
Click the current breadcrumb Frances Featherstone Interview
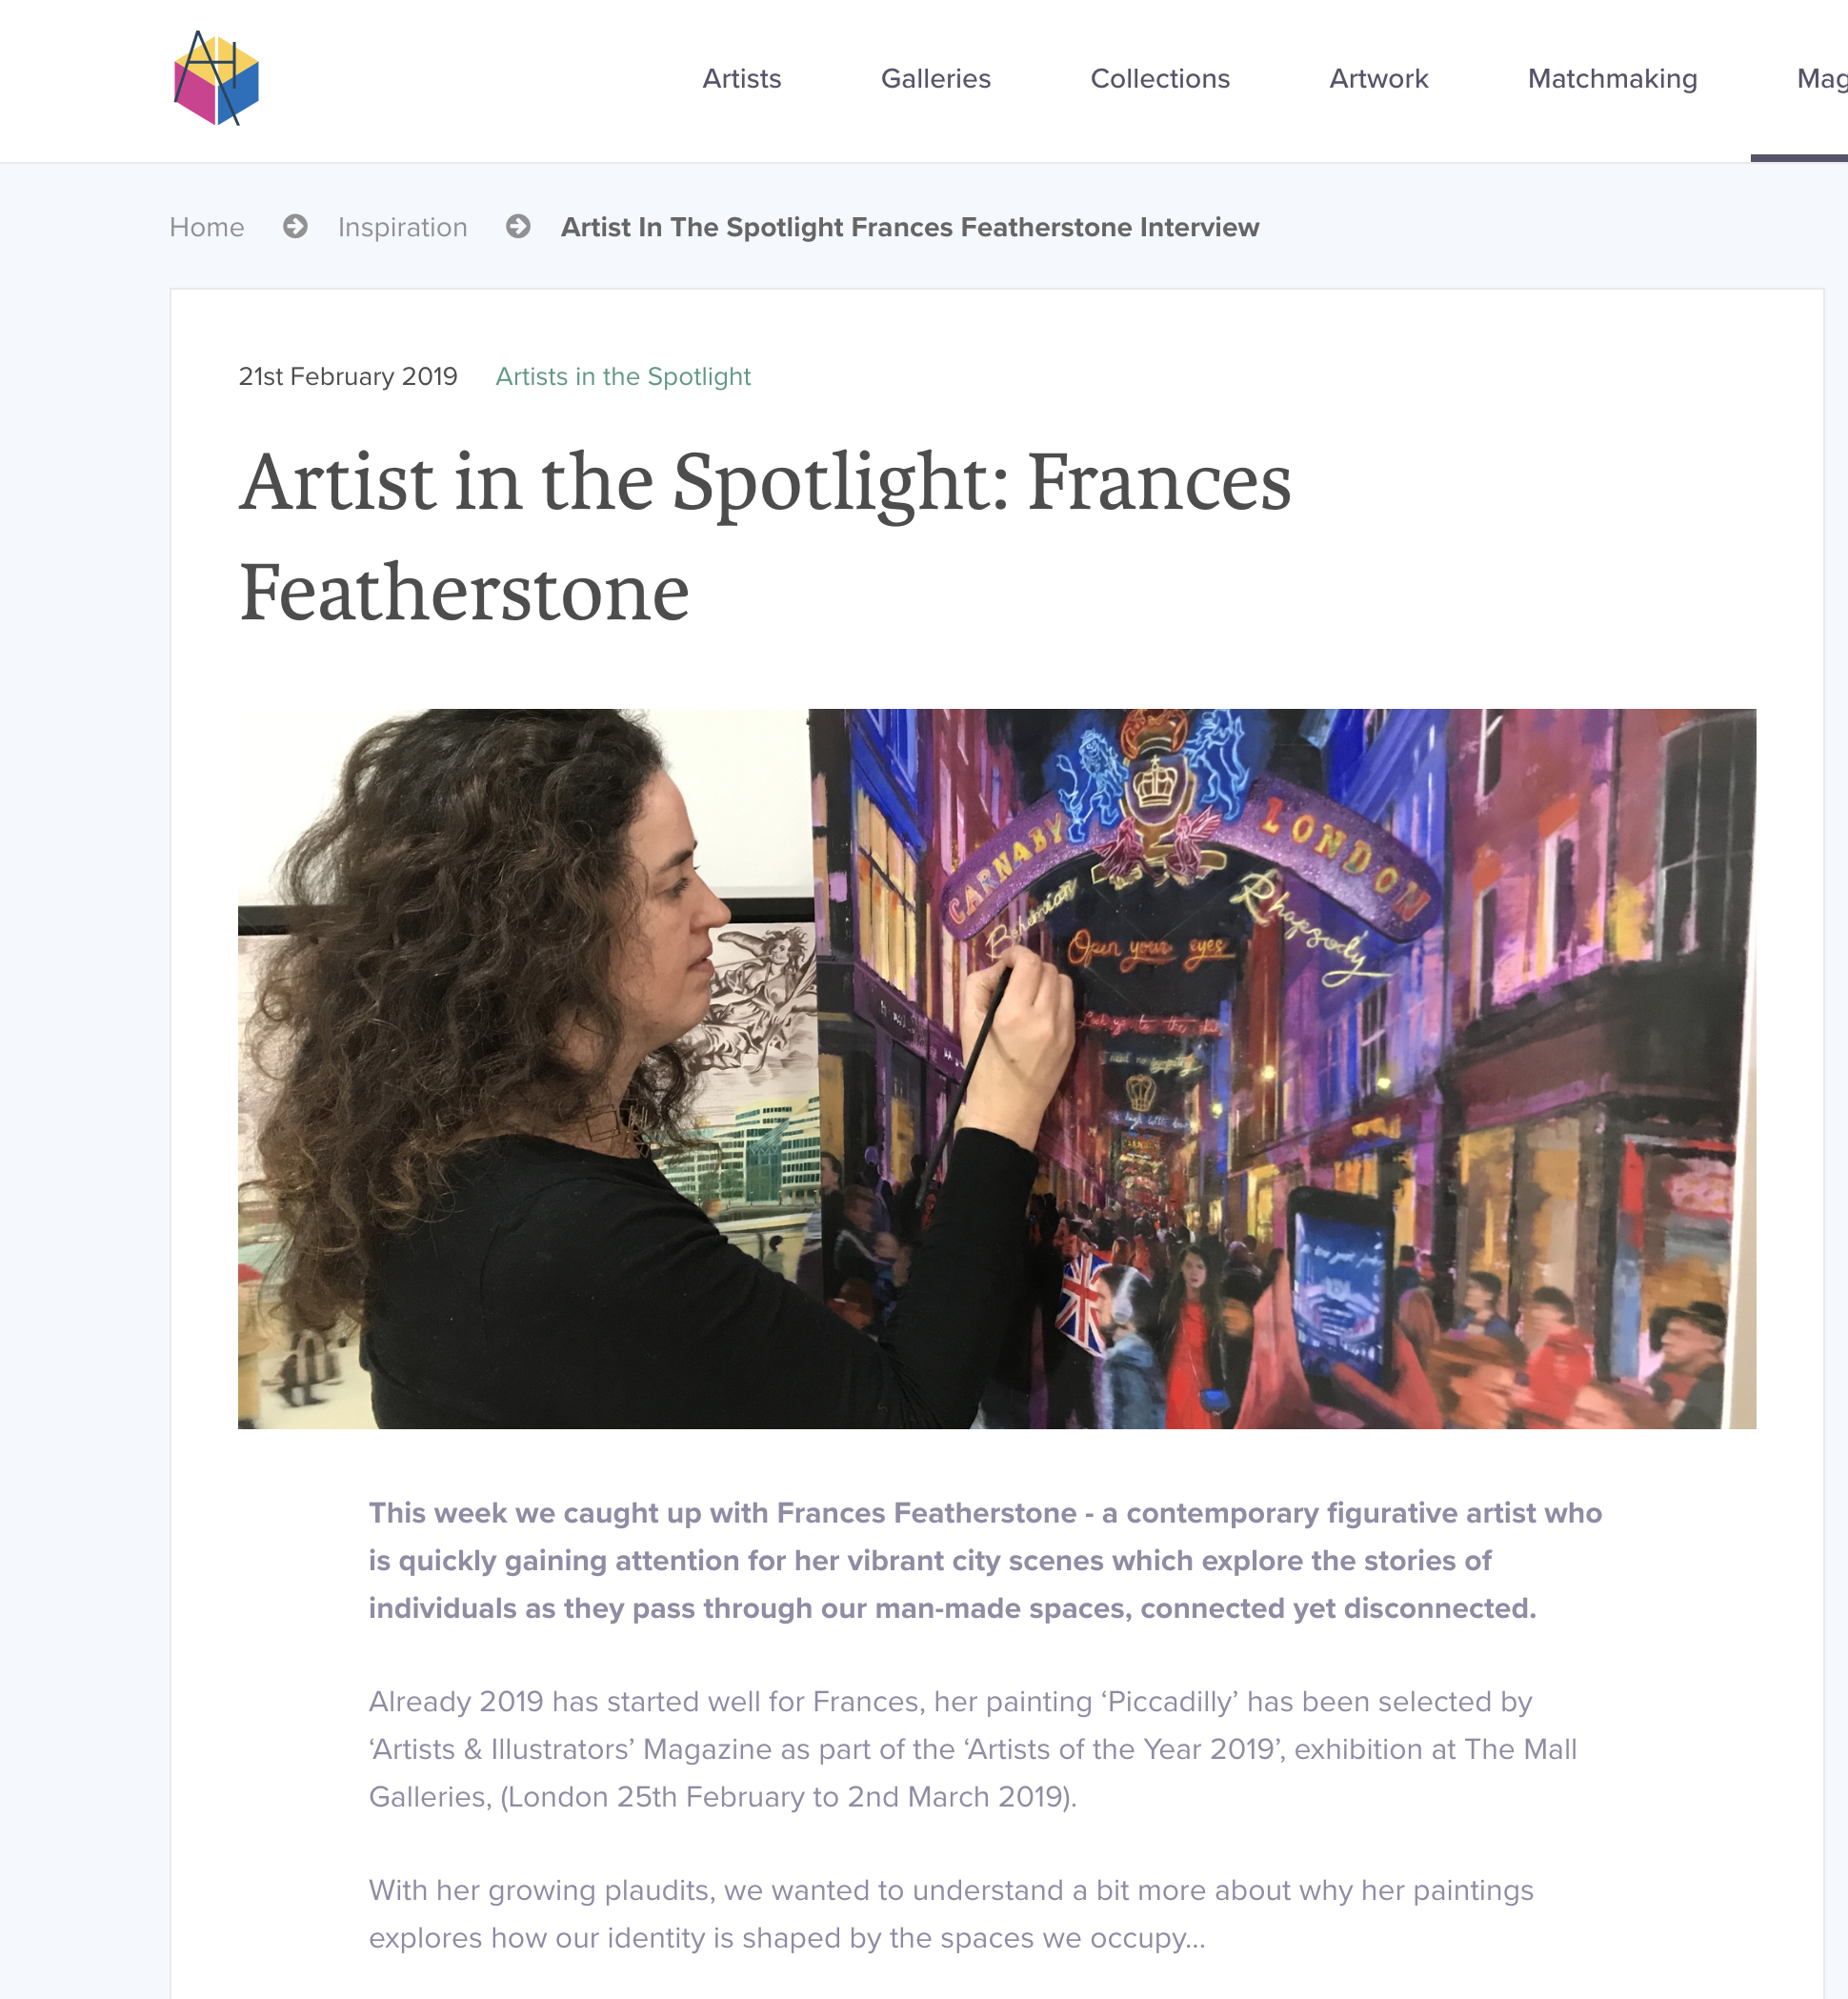tap(909, 227)
